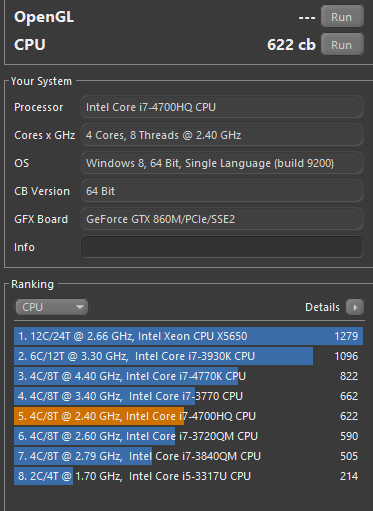
Task: Run the CPU benchmark
Action: [x=342, y=44]
